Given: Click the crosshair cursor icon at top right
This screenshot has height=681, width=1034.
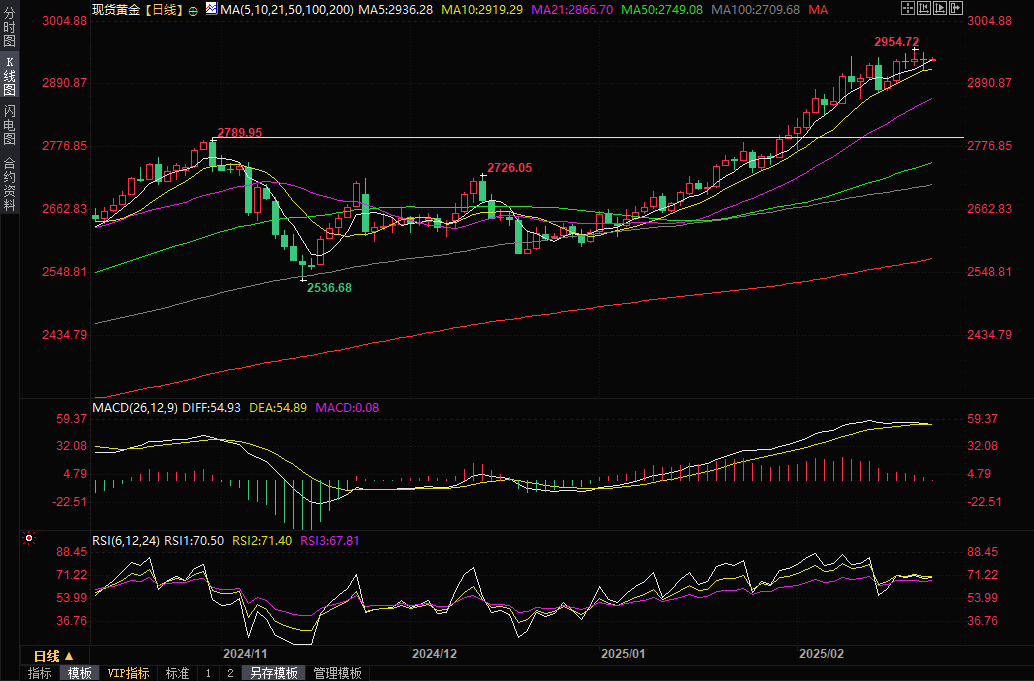Looking at the screenshot, I should 908,8.
